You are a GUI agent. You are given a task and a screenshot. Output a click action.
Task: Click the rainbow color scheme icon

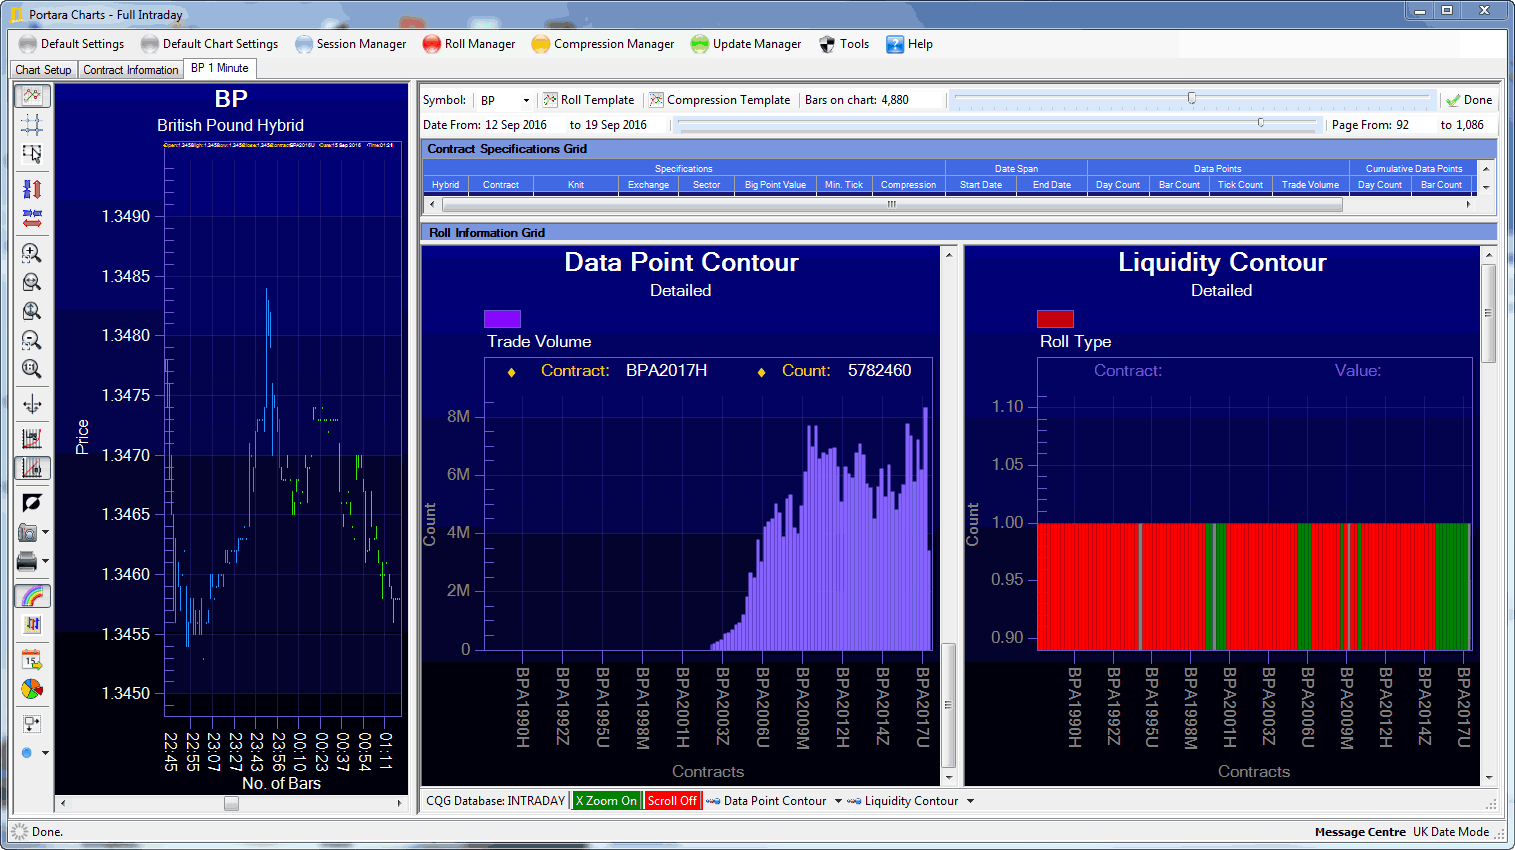(x=32, y=596)
